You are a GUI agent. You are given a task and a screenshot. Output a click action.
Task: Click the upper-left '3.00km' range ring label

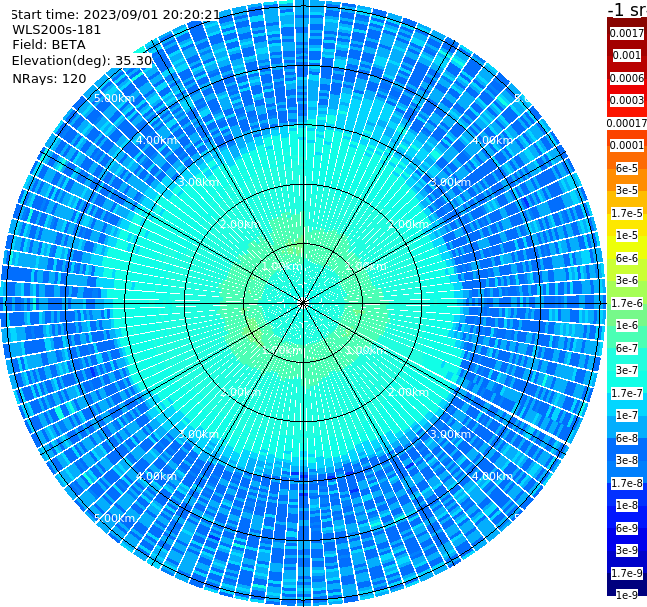point(198,182)
